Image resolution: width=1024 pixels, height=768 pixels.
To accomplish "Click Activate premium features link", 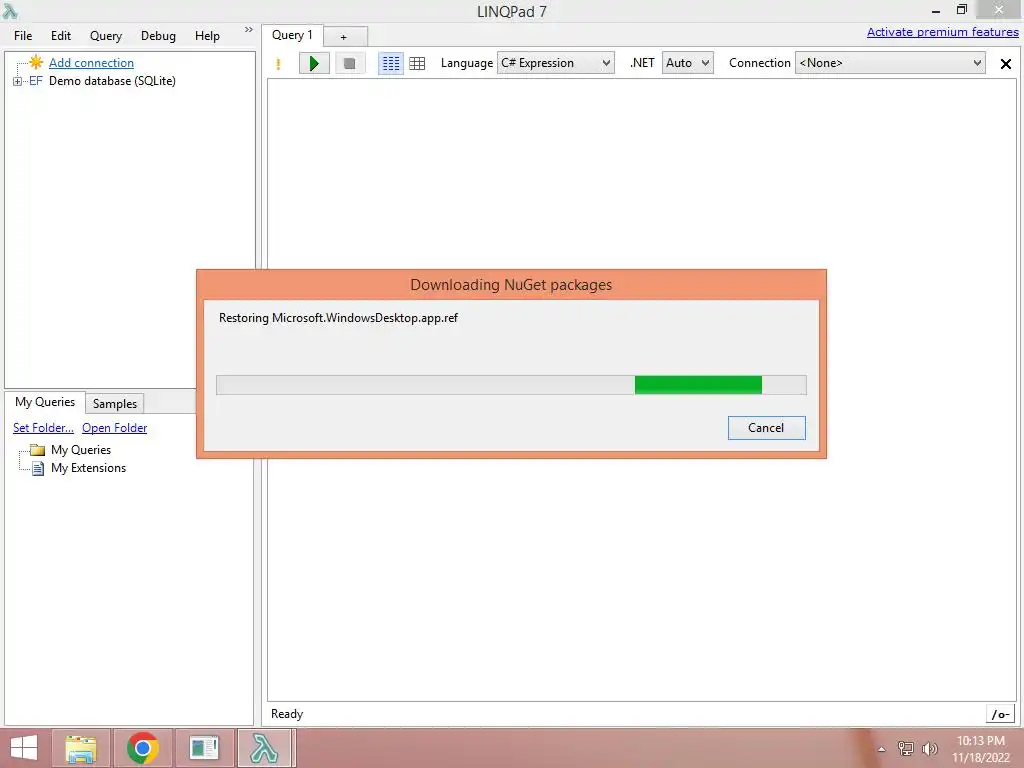I will [942, 32].
